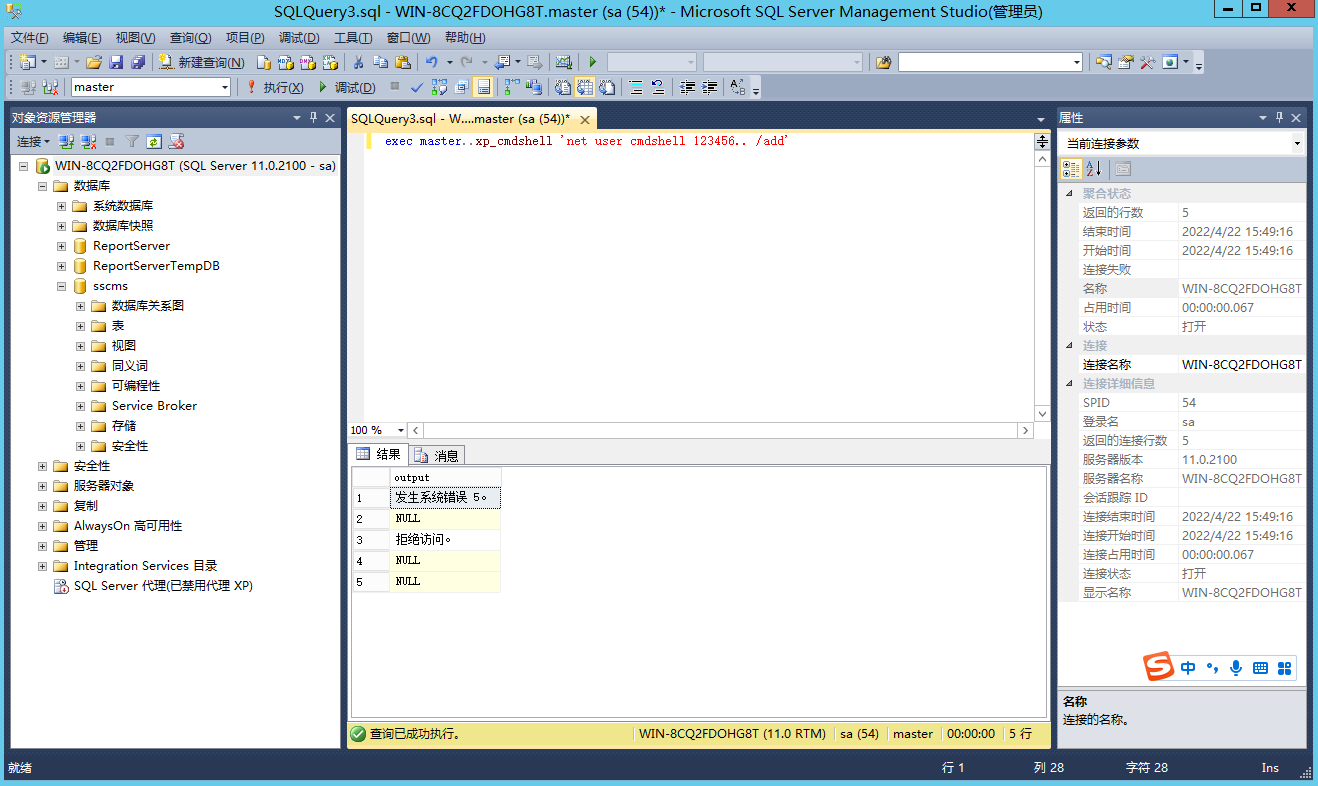
Task: Toggle Include Client Statistics
Action: tap(533, 87)
